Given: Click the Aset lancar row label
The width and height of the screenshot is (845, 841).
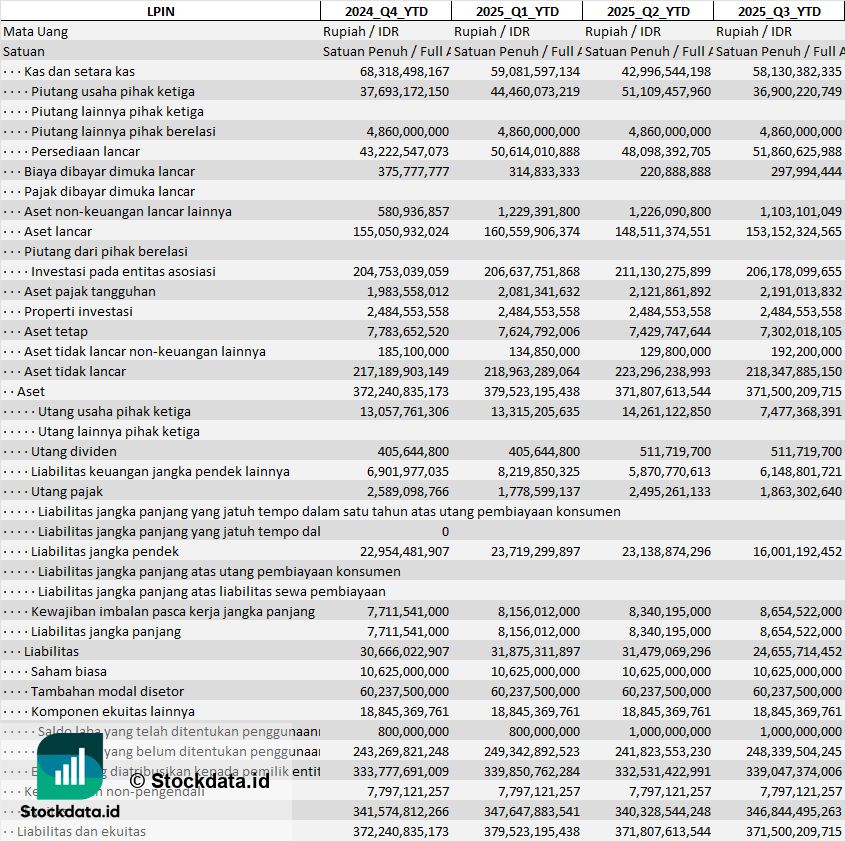Looking at the screenshot, I should 58,232.
